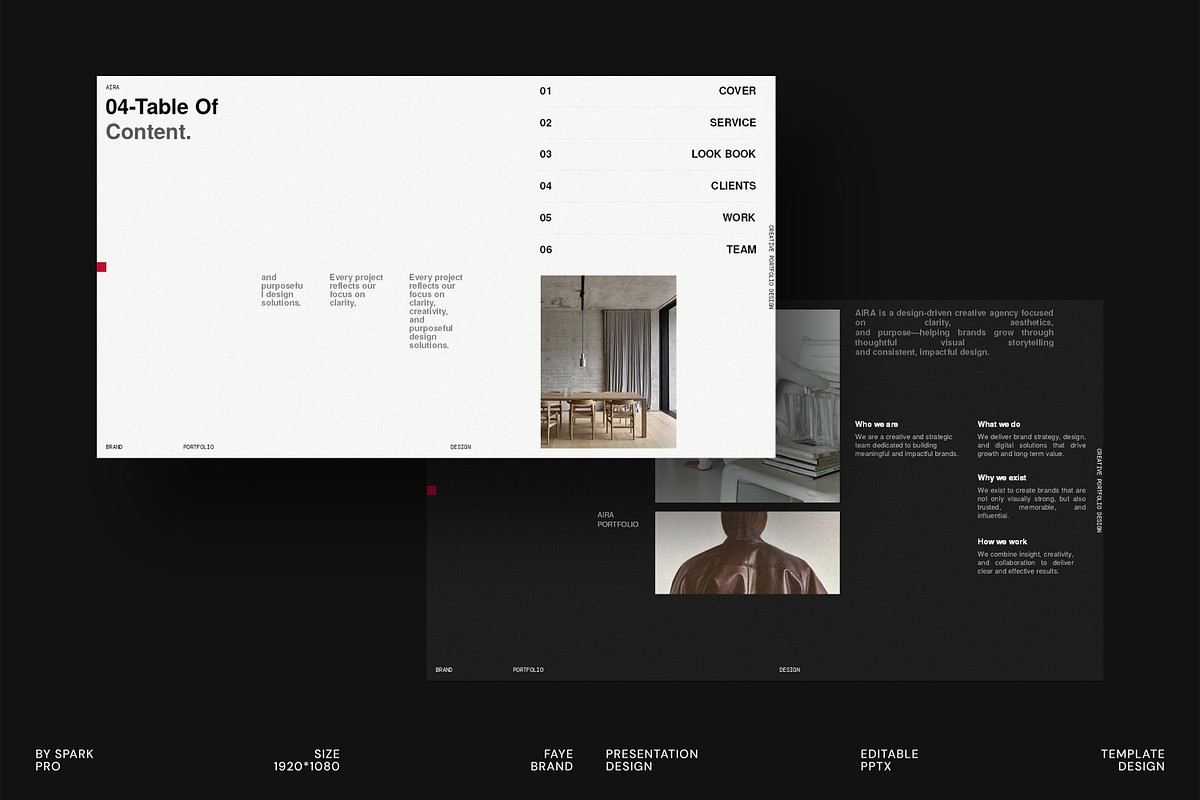Screen dimensions: 1200x800
Task: Select the "Every project reflects our focus on clarity," block
Action: tap(356, 290)
